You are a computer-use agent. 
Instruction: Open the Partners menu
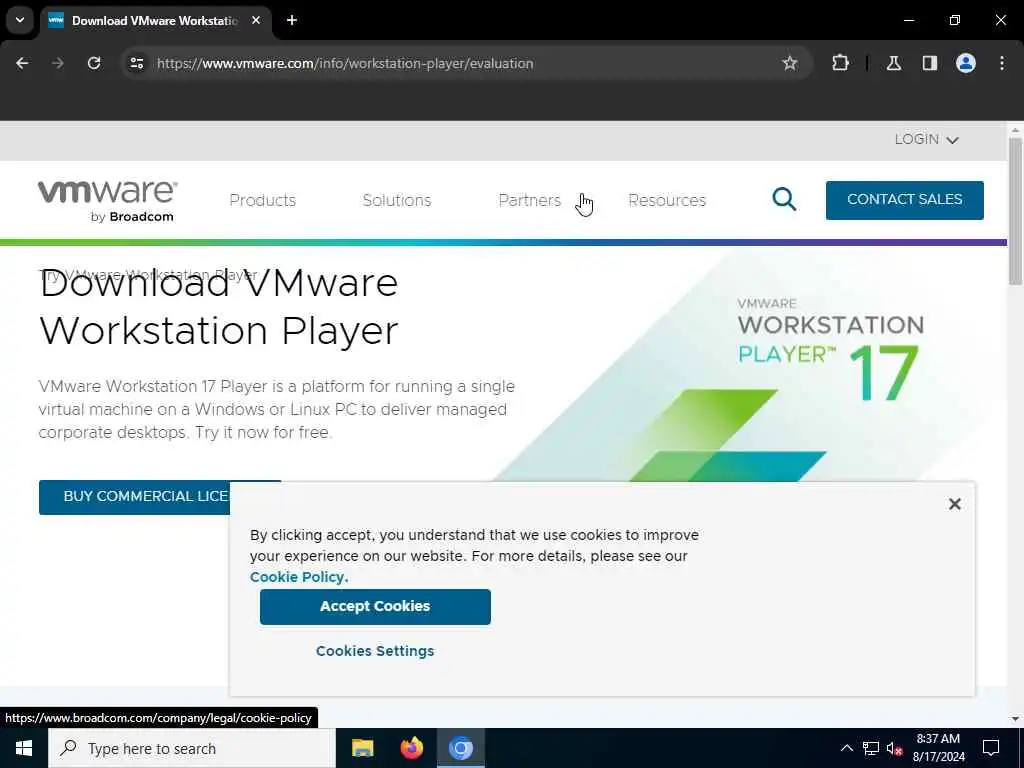click(x=530, y=200)
